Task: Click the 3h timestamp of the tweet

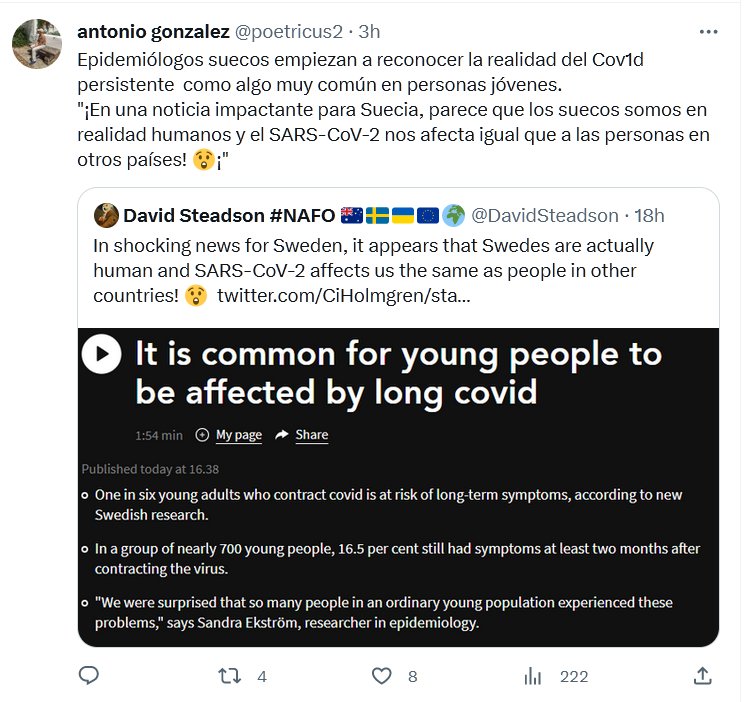Action: (x=372, y=32)
